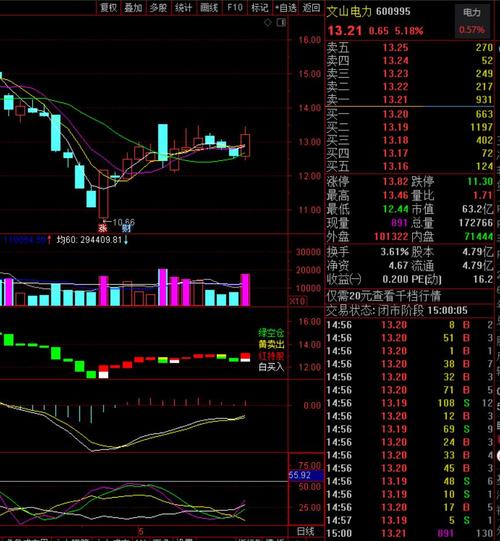The height and width of the screenshot is (541, 500).
Task: Open the 仅需20元查看千档行情 link
Action: click(x=384, y=296)
